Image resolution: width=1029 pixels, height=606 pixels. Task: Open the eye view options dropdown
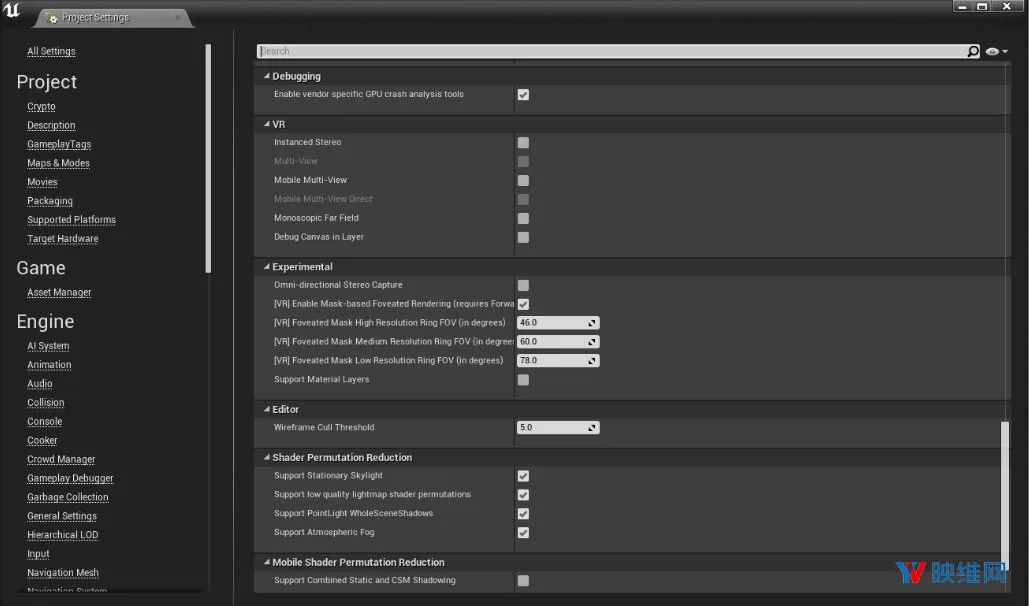click(996, 51)
